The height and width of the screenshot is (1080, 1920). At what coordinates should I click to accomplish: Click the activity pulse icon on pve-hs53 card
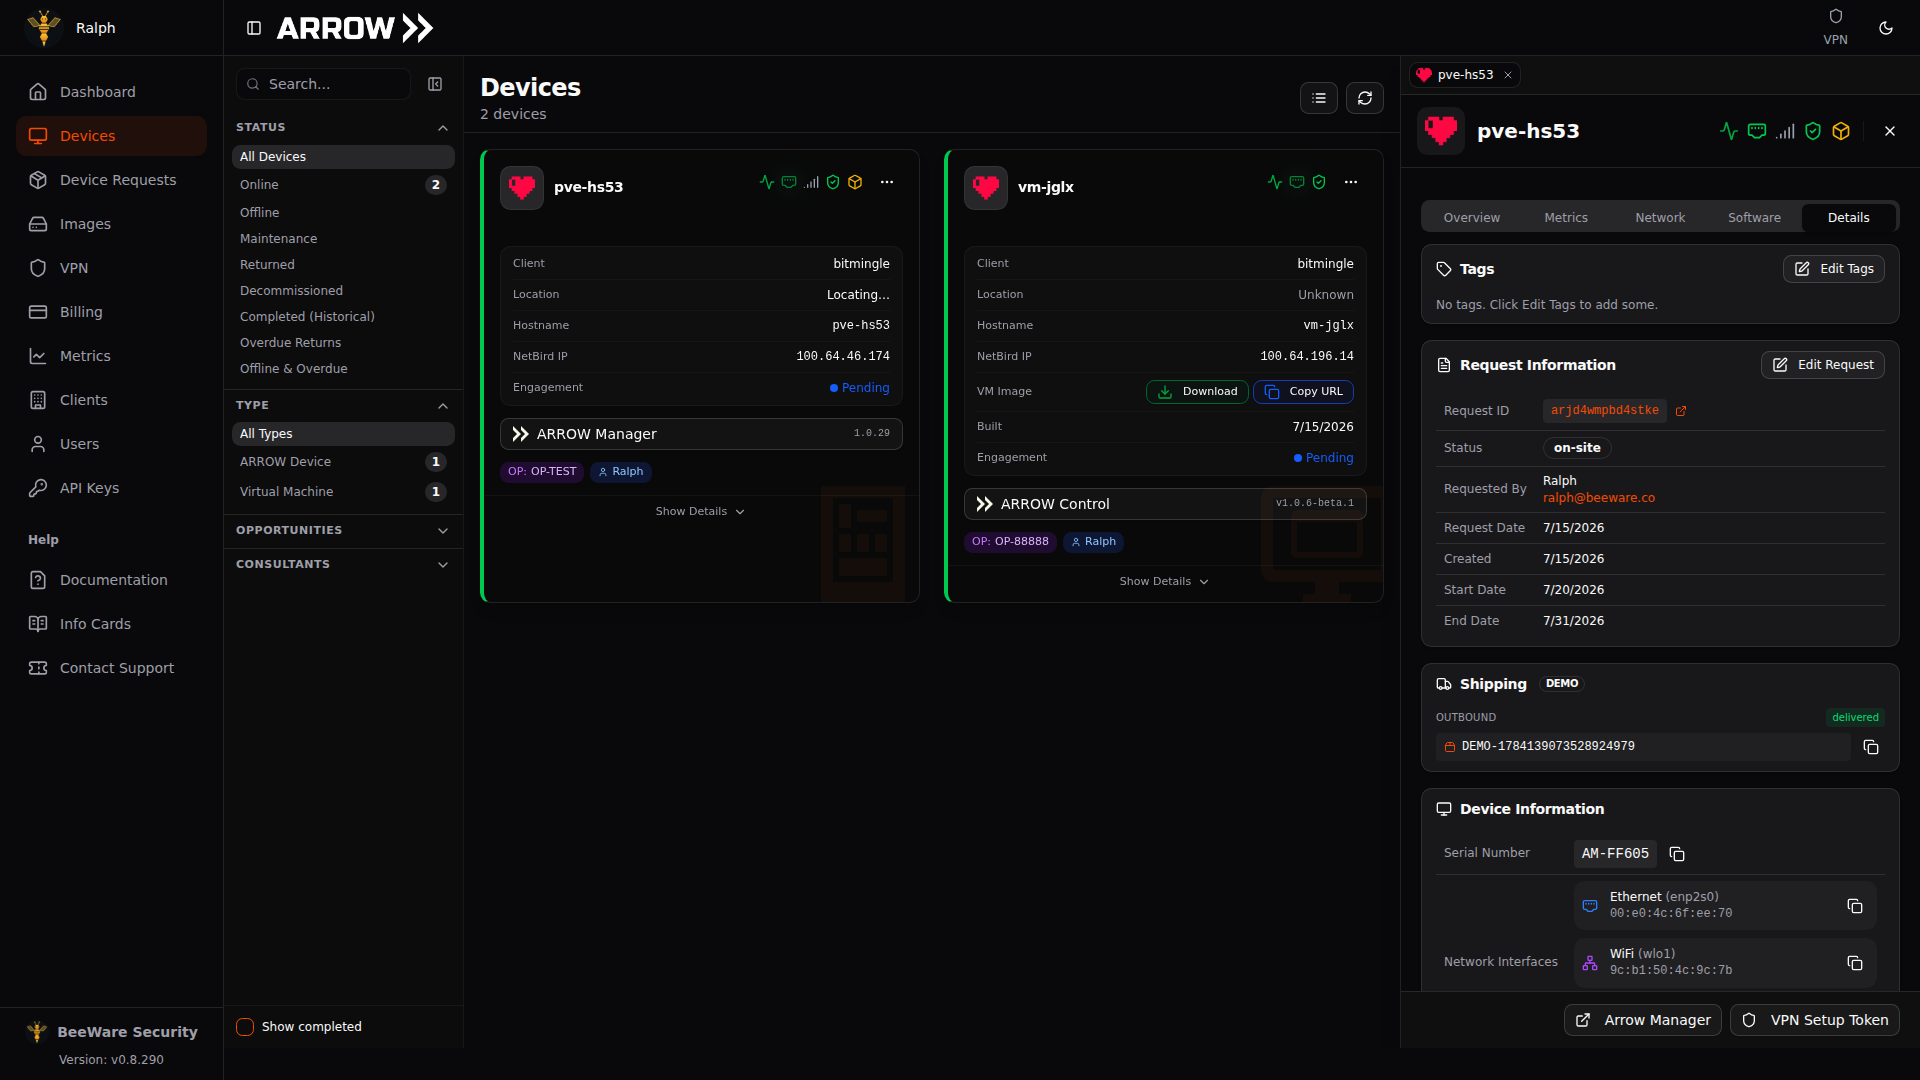point(767,182)
